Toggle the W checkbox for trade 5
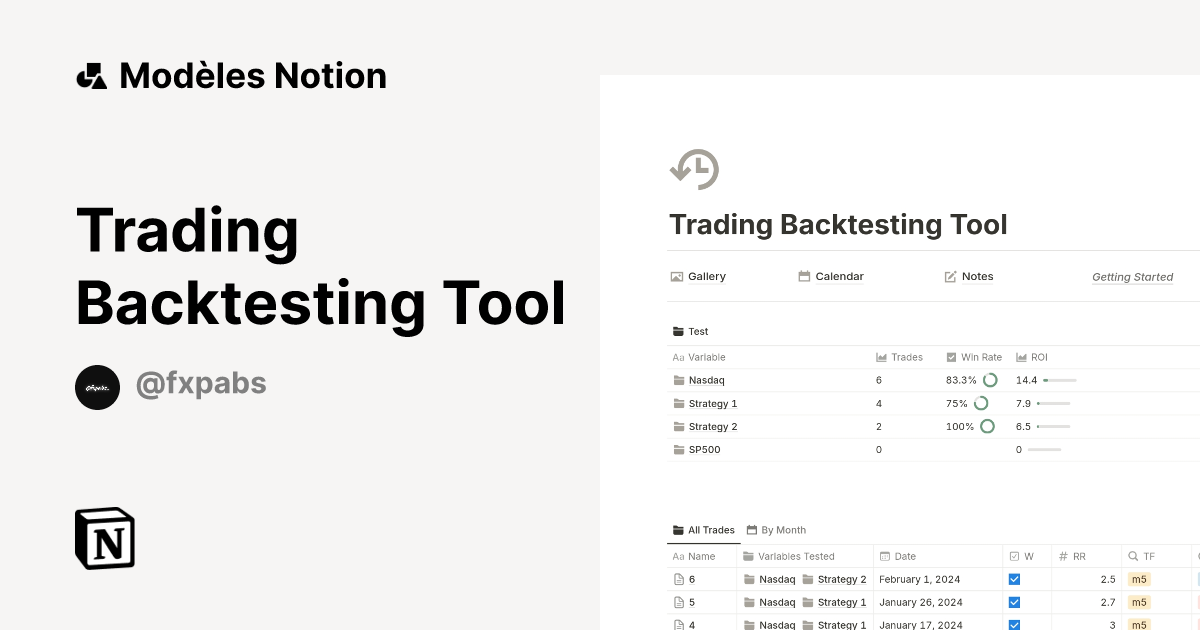The width and height of the screenshot is (1200, 630). tap(1014, 602)
